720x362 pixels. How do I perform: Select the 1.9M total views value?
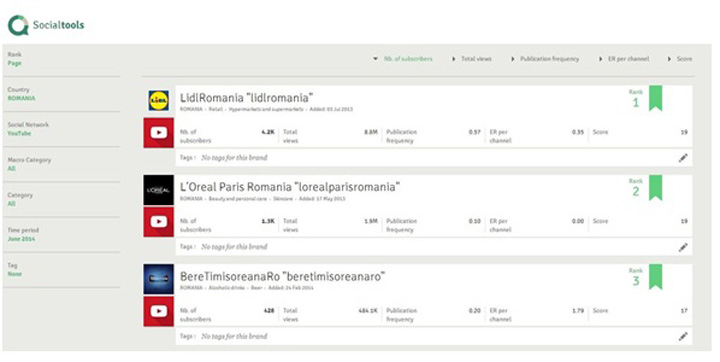click(371, 221)
